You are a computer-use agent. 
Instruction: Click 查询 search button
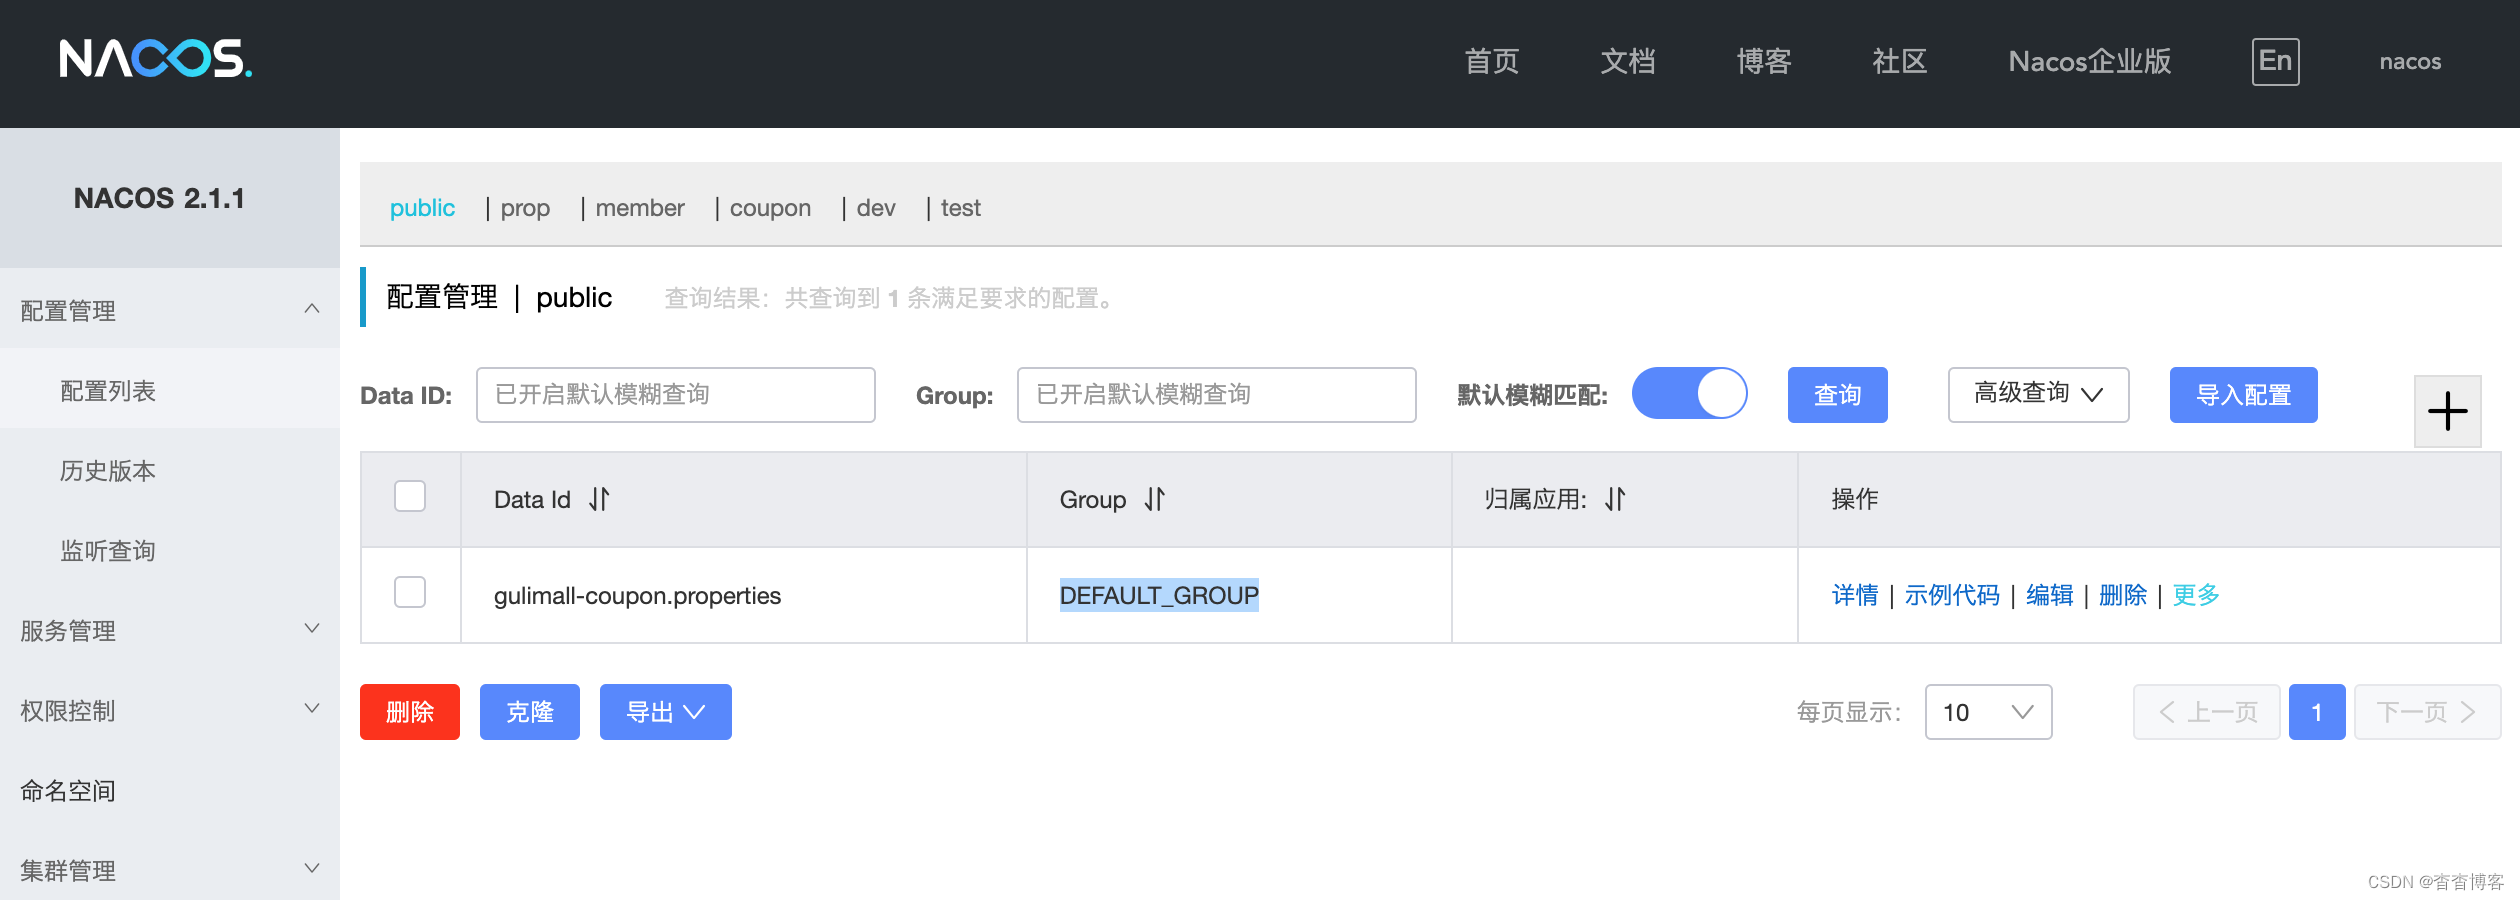[x=1837, y=394]
